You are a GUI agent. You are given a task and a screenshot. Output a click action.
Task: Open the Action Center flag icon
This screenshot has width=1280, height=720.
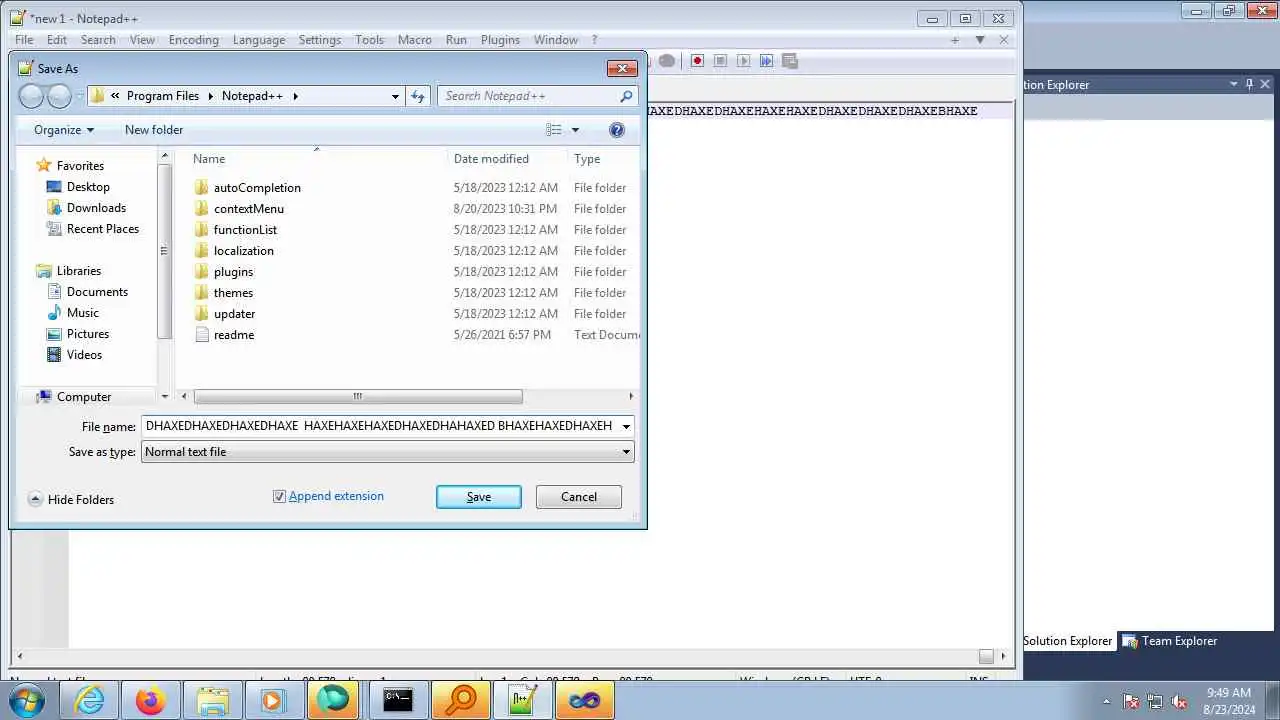click(x=1131, y=702)
